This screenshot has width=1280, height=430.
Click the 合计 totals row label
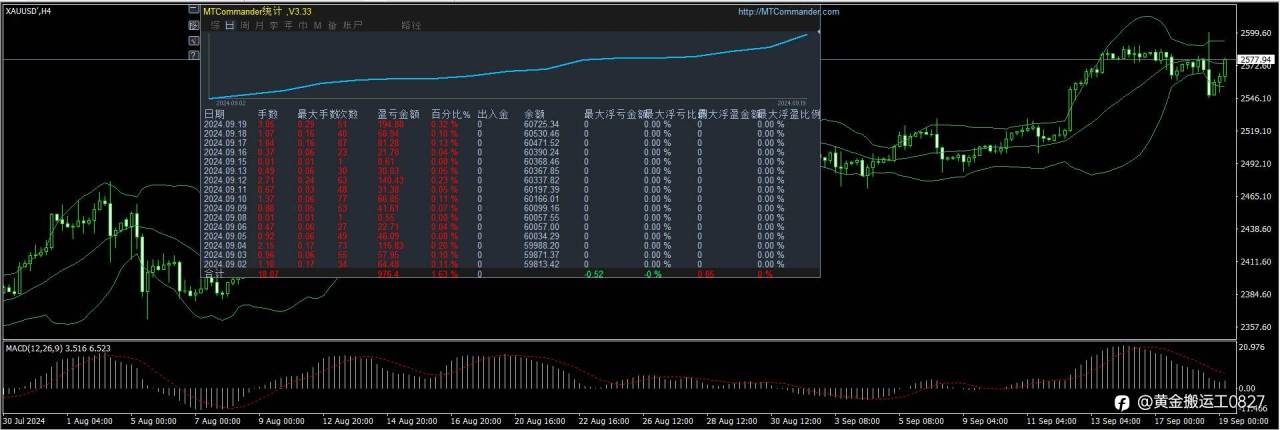pyautogui.click(x=214, y=273)
